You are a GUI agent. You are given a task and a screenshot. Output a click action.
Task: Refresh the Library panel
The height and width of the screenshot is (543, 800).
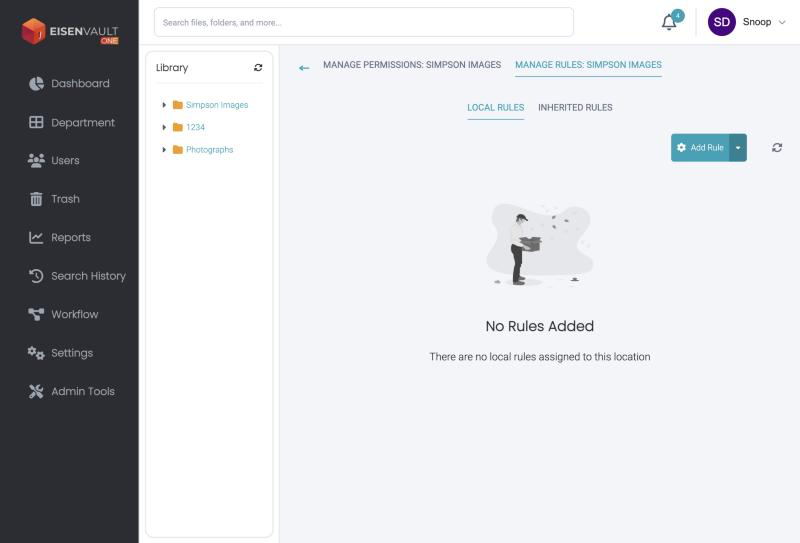coord(258,68)
